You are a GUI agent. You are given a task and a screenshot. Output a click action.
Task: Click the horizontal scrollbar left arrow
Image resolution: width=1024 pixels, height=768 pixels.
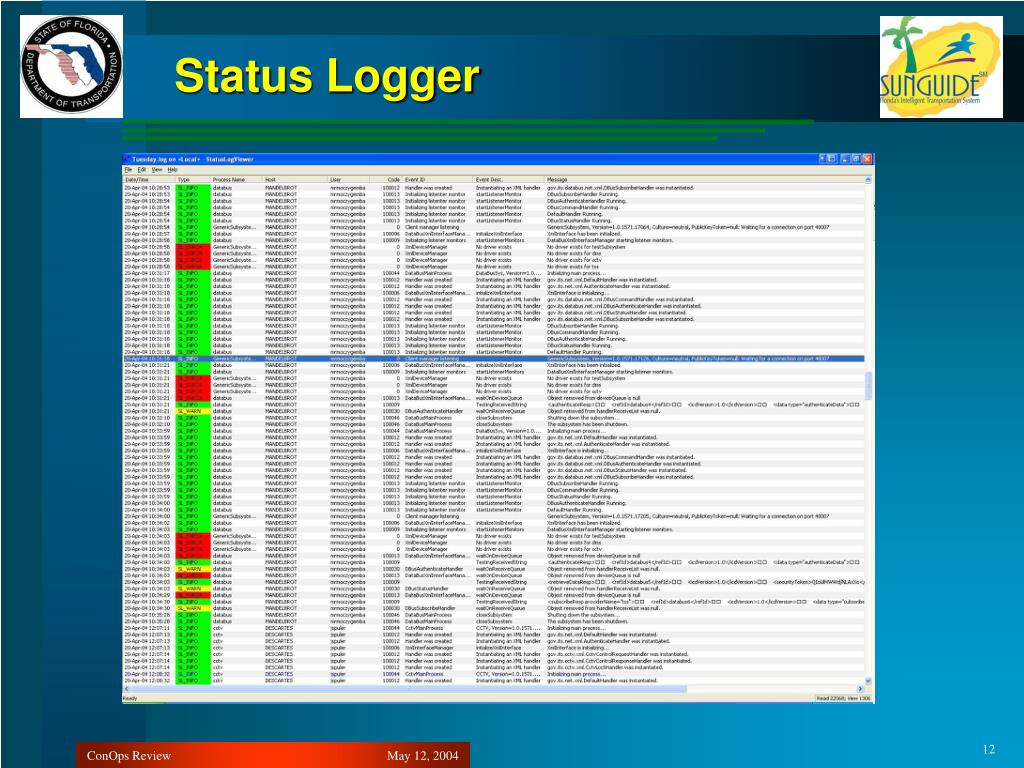click(127, 689)
